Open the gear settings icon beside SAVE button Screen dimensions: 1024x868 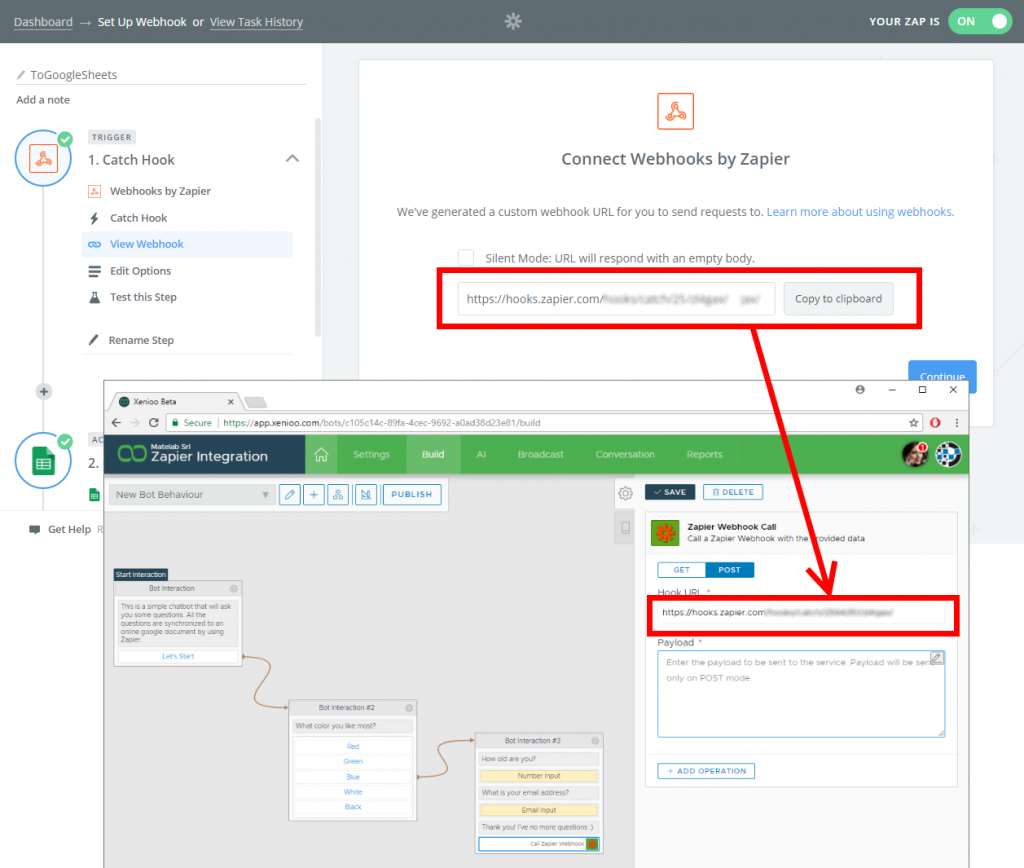point(626,493)
